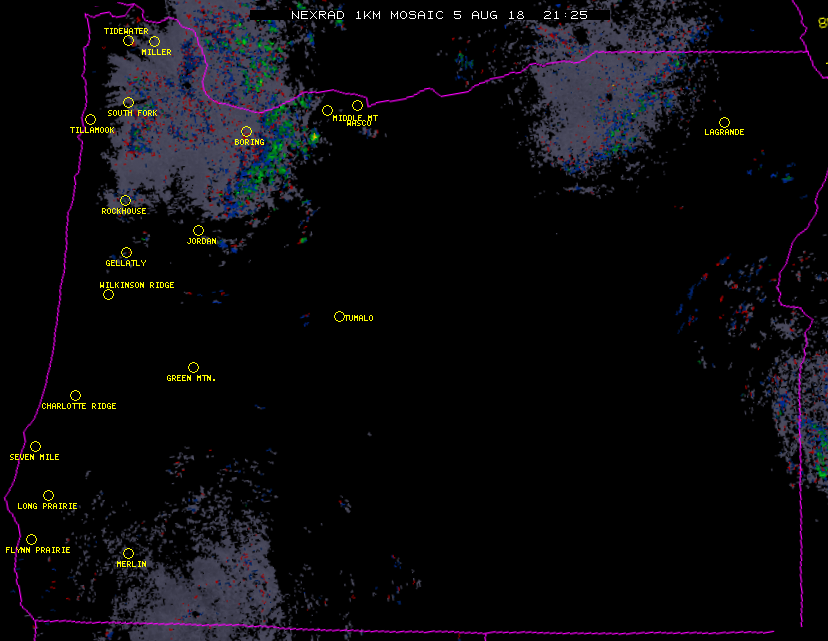Viewport: 828px width, 641px height.
Task: Select the Middle Mt station circle
Action: coord(327,110)
